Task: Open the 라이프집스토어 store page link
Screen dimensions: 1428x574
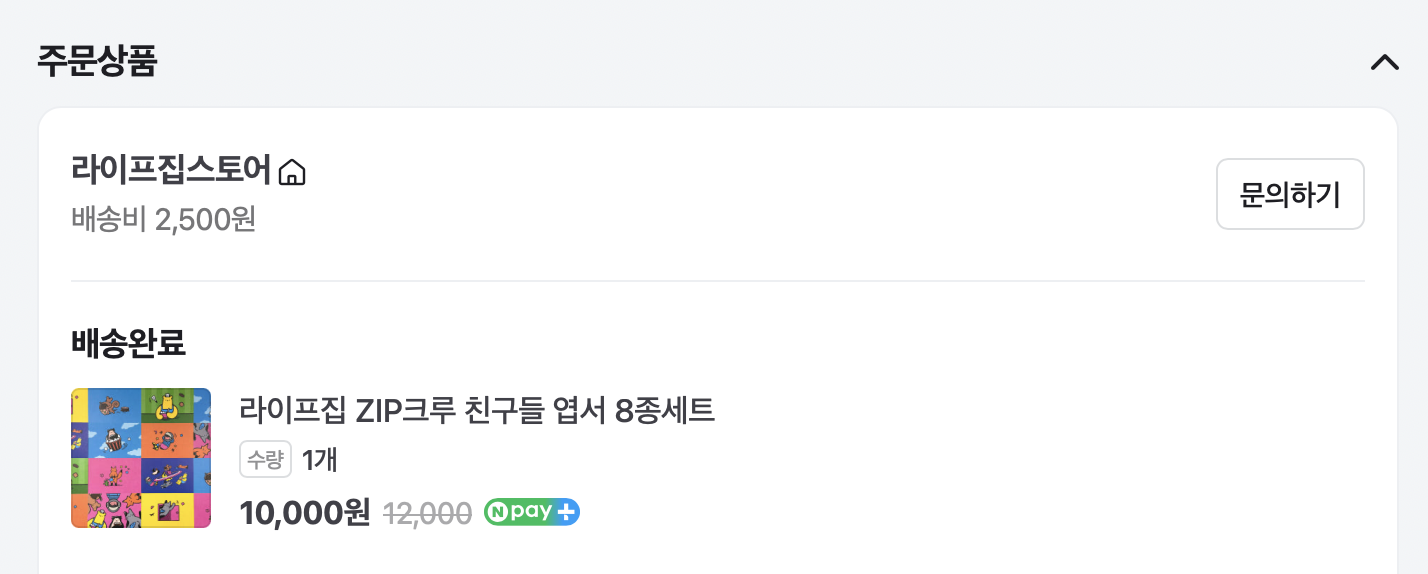Action: pyautogui.click(x=172, y=171)
